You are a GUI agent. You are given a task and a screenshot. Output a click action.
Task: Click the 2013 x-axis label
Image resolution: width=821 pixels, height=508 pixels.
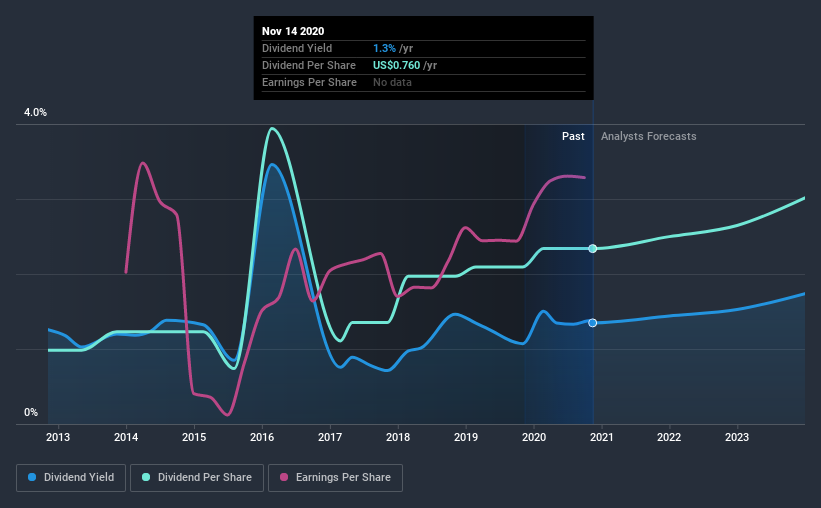tap(58, 437)
